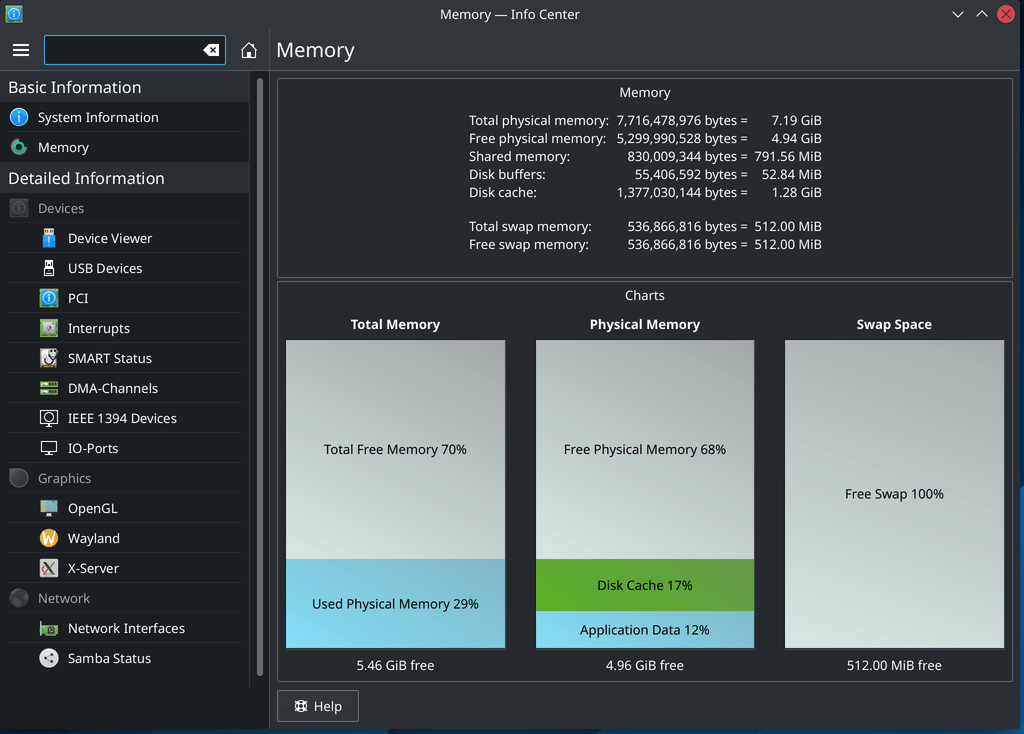This screenshot has height=734, width=1024.
Task: Minimize the Info Center window
Action: 958,14
